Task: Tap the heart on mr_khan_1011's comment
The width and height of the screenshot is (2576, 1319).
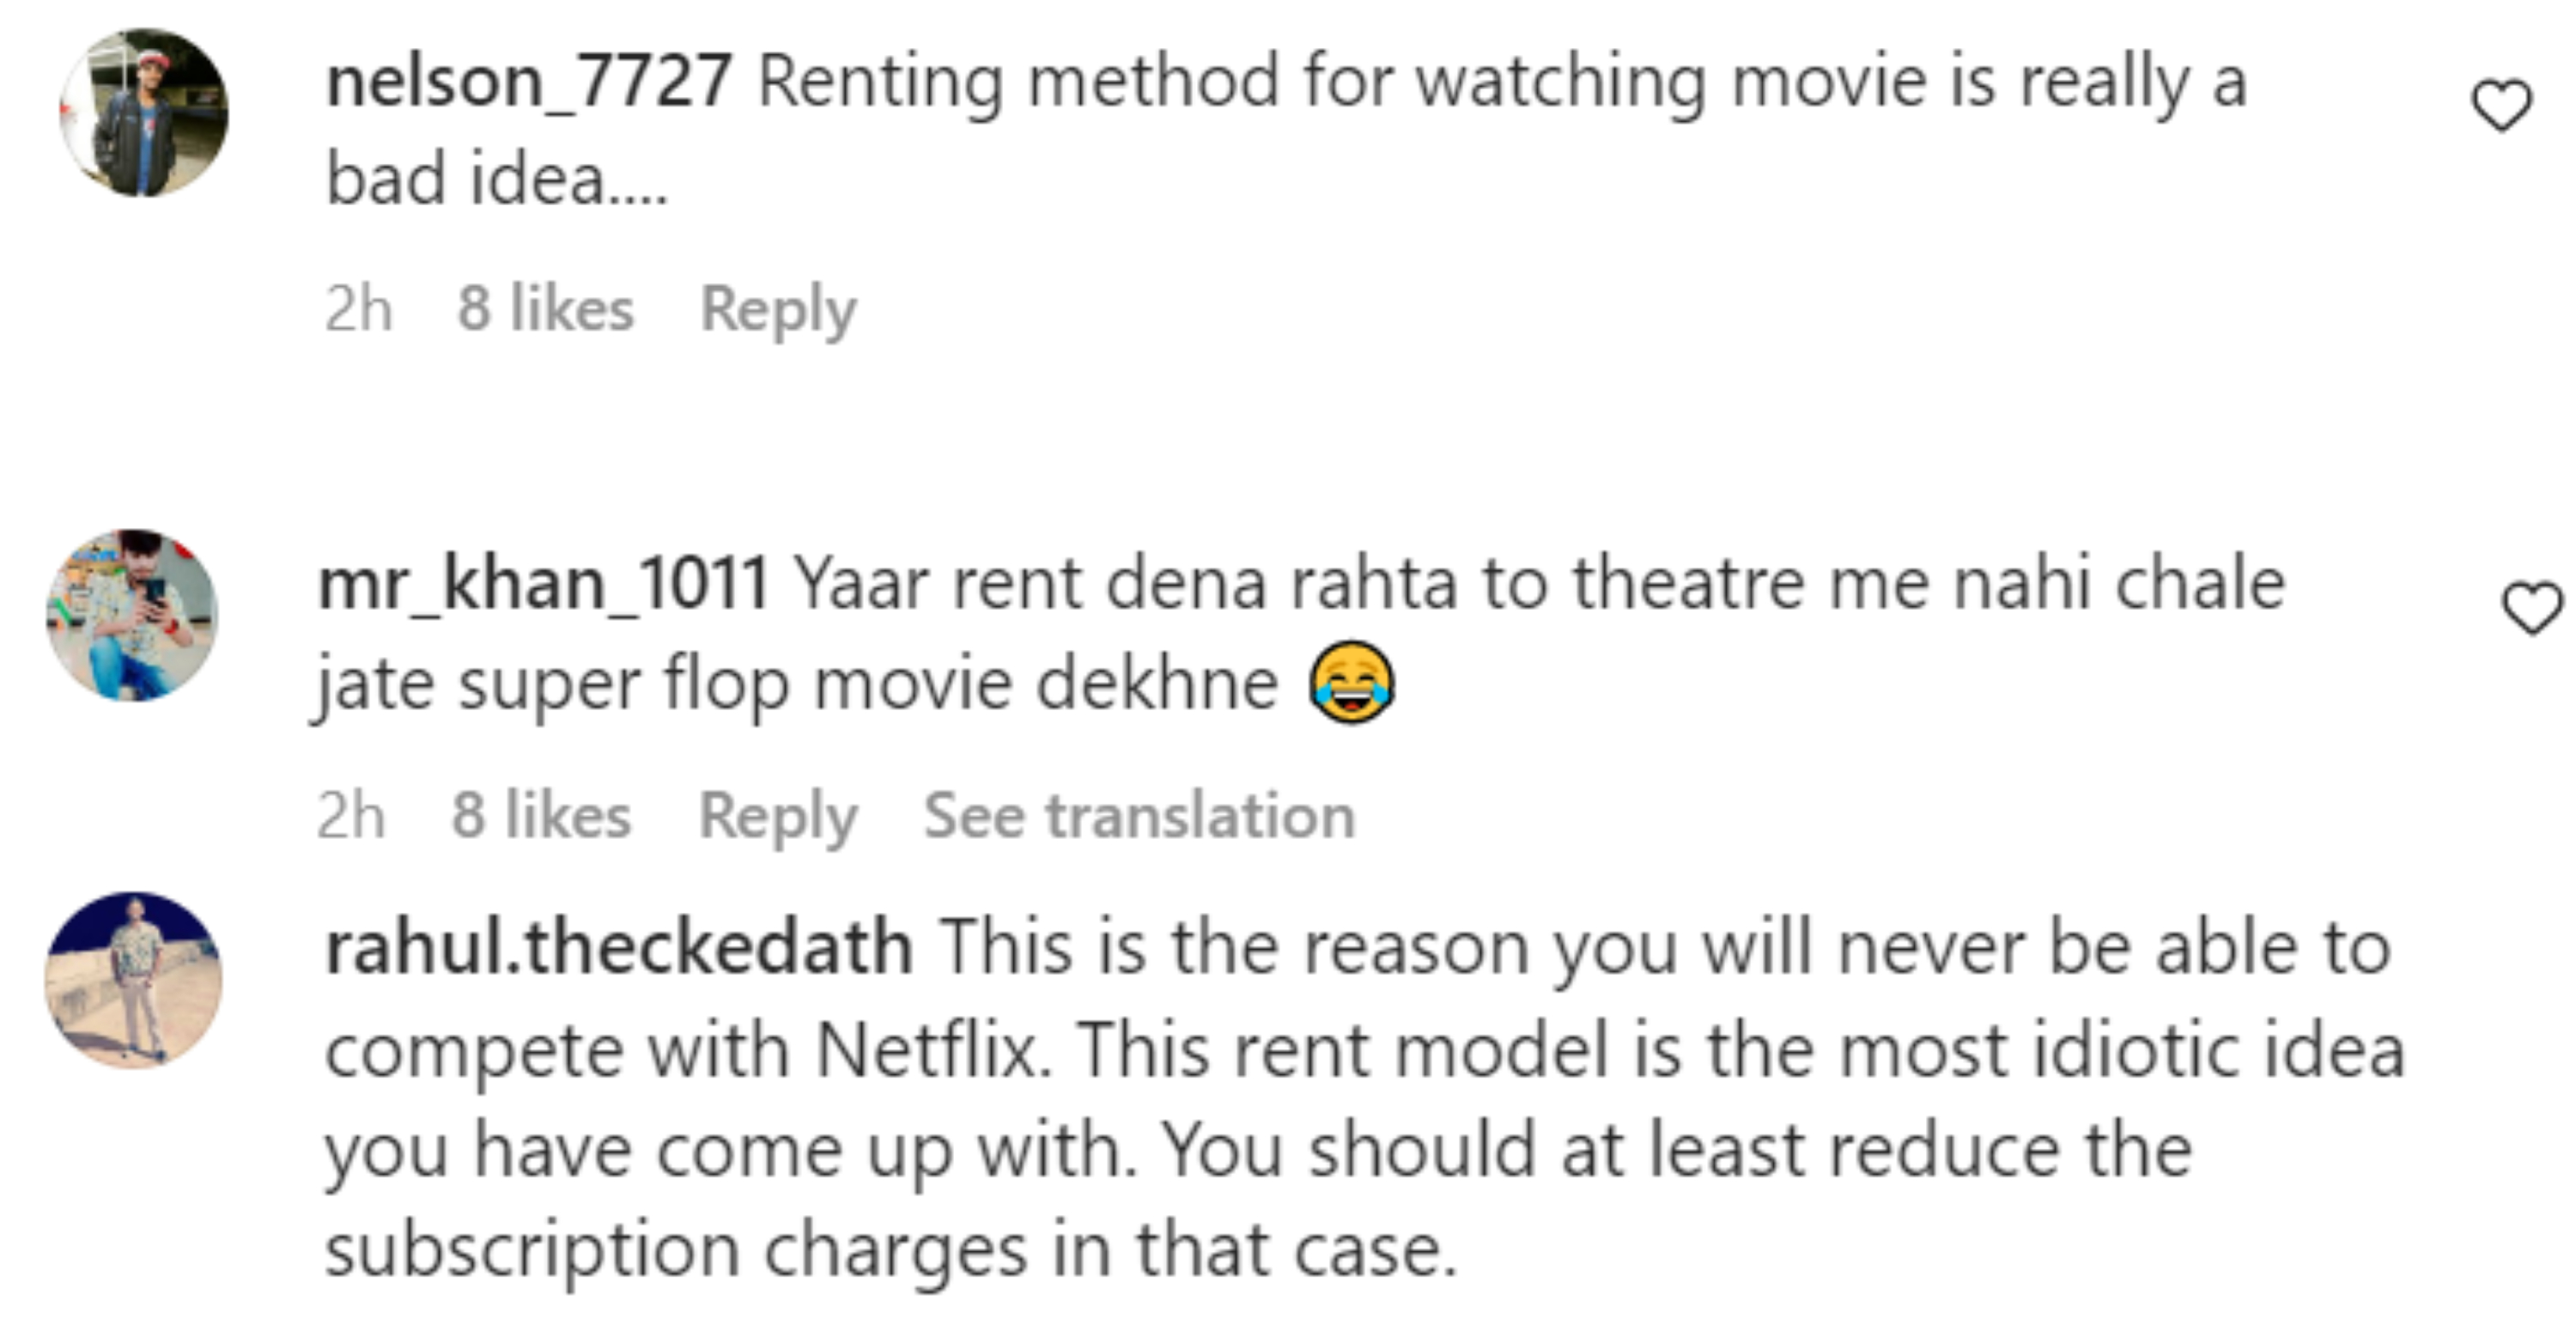Action: [x=2531, y=607]
